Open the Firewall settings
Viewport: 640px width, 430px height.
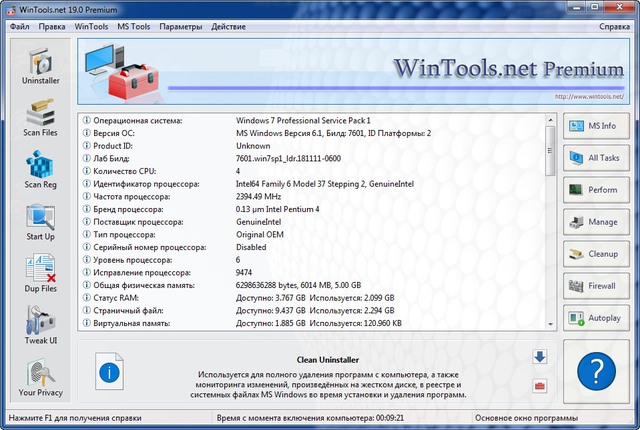tap(596, 286)
